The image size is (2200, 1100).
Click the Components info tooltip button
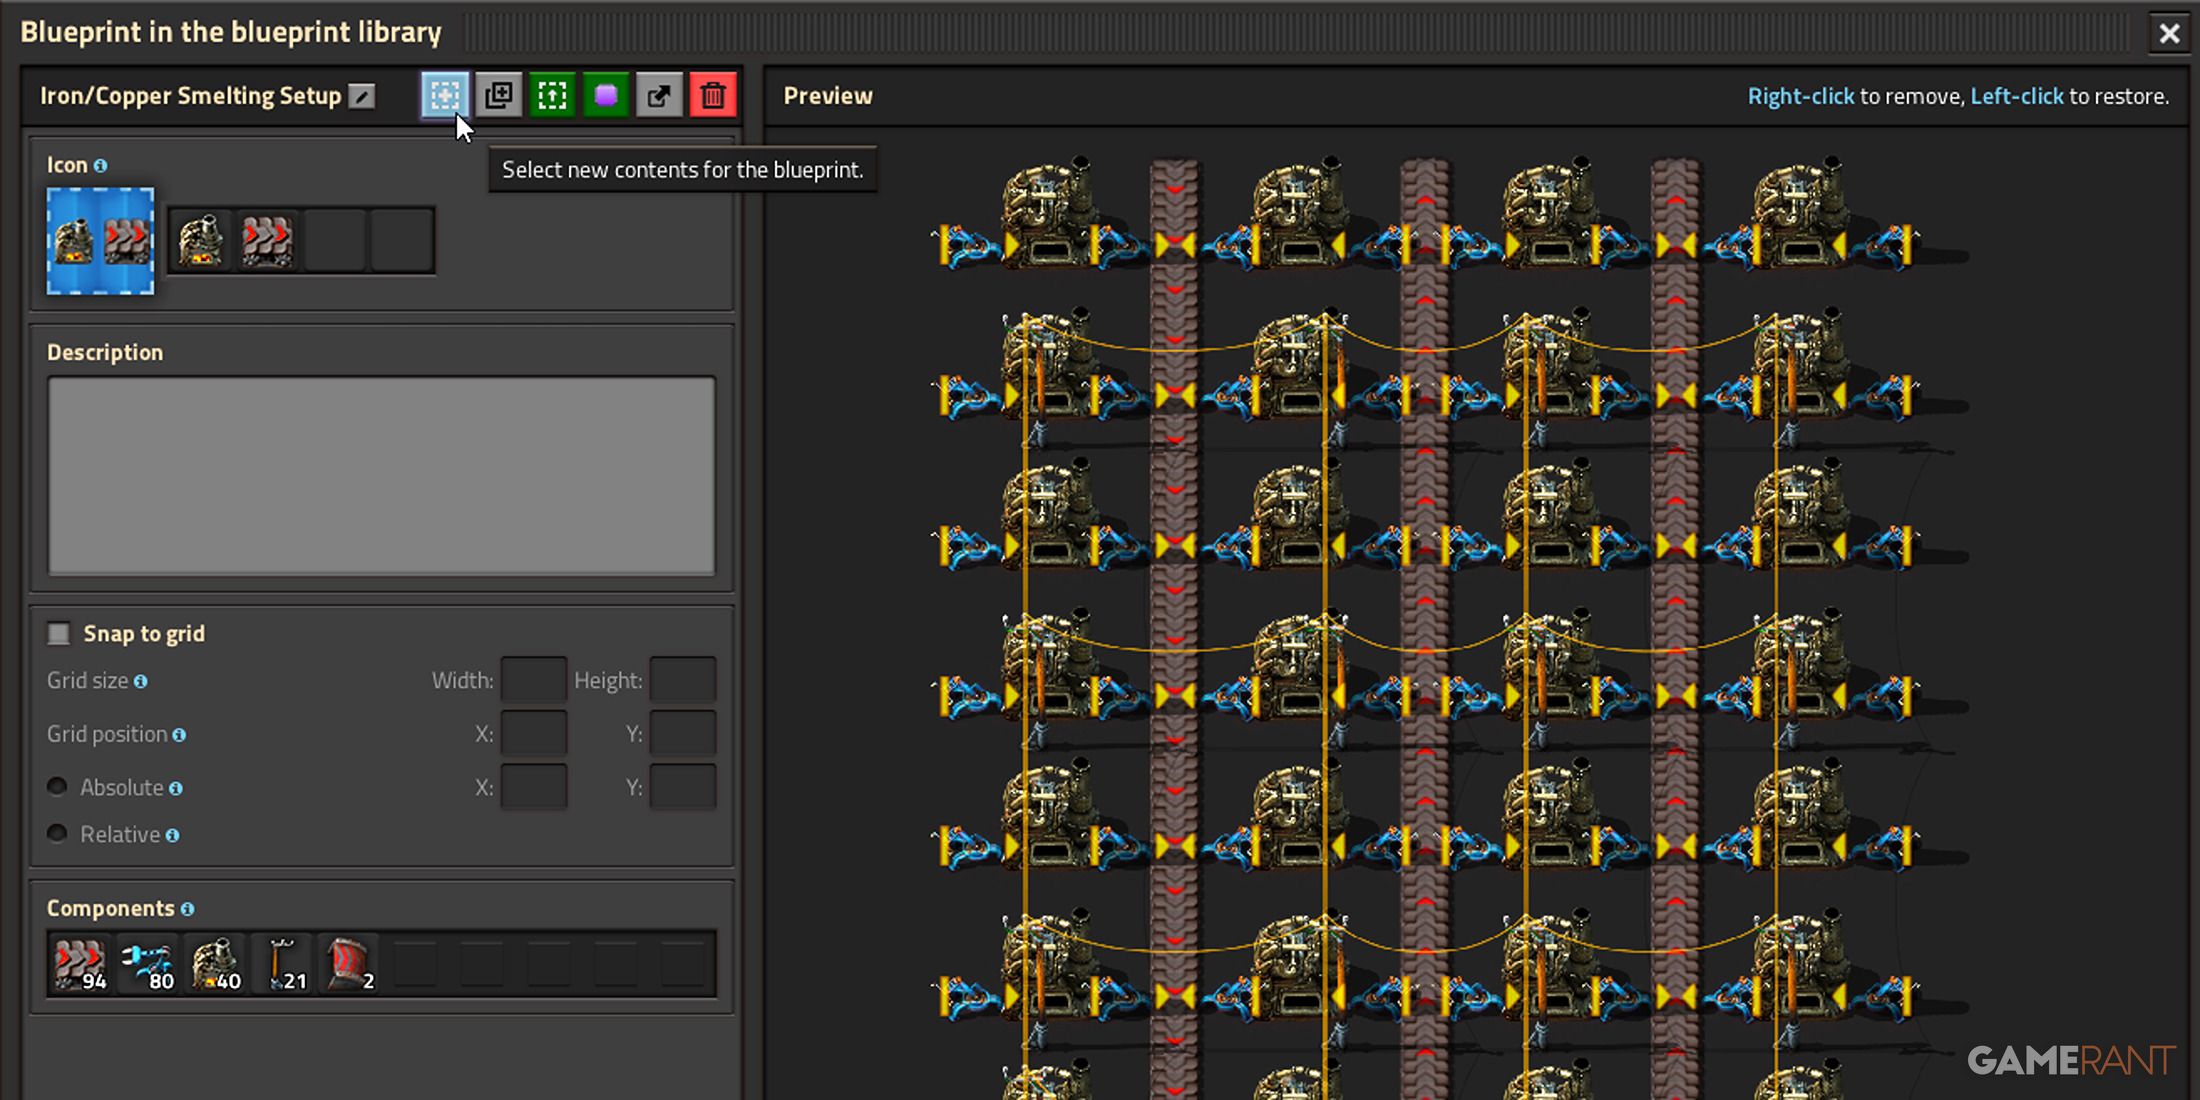coord(184,908)
